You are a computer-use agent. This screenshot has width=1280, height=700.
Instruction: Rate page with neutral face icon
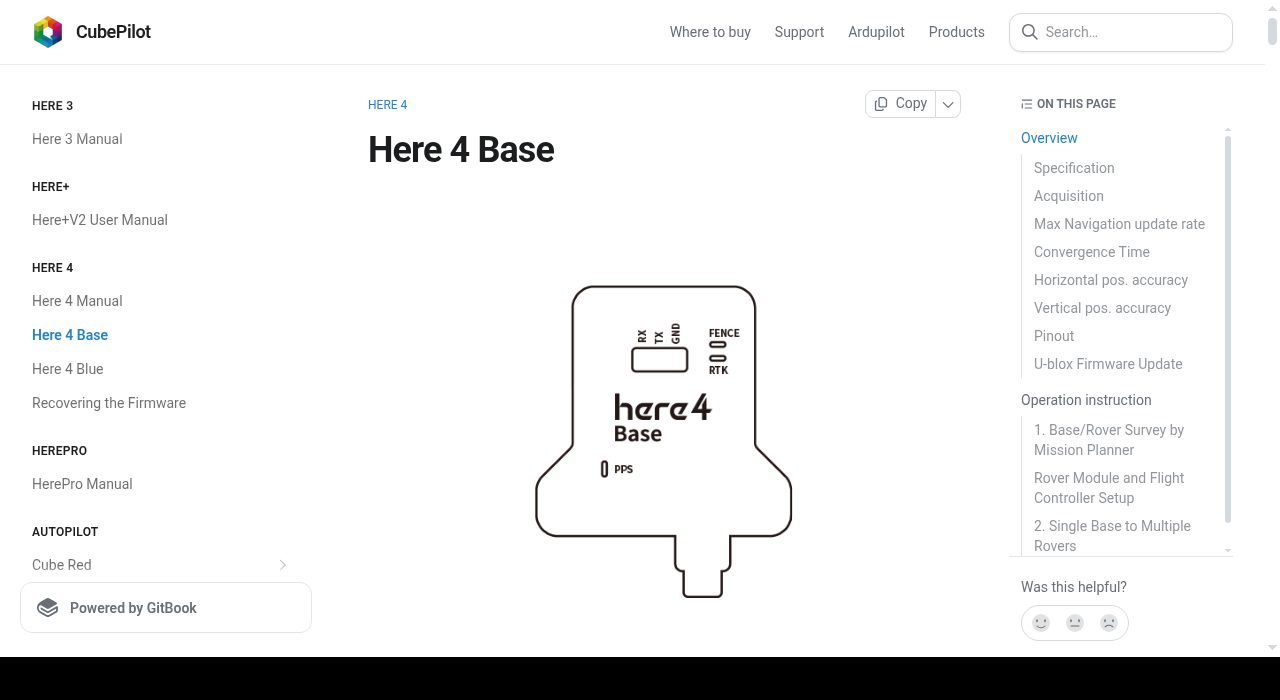pyautogui.click(x=1075, y=623)
